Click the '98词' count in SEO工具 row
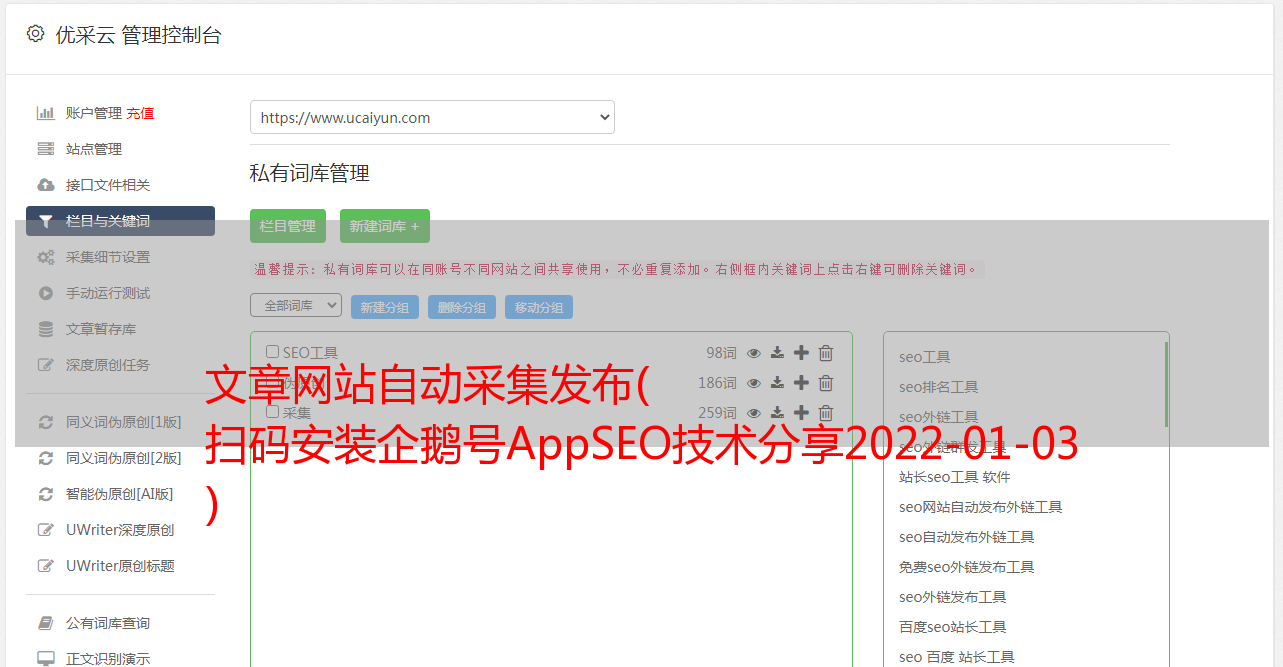Image resolution: width=1283 pixels, height=667 pixels. 721,353
